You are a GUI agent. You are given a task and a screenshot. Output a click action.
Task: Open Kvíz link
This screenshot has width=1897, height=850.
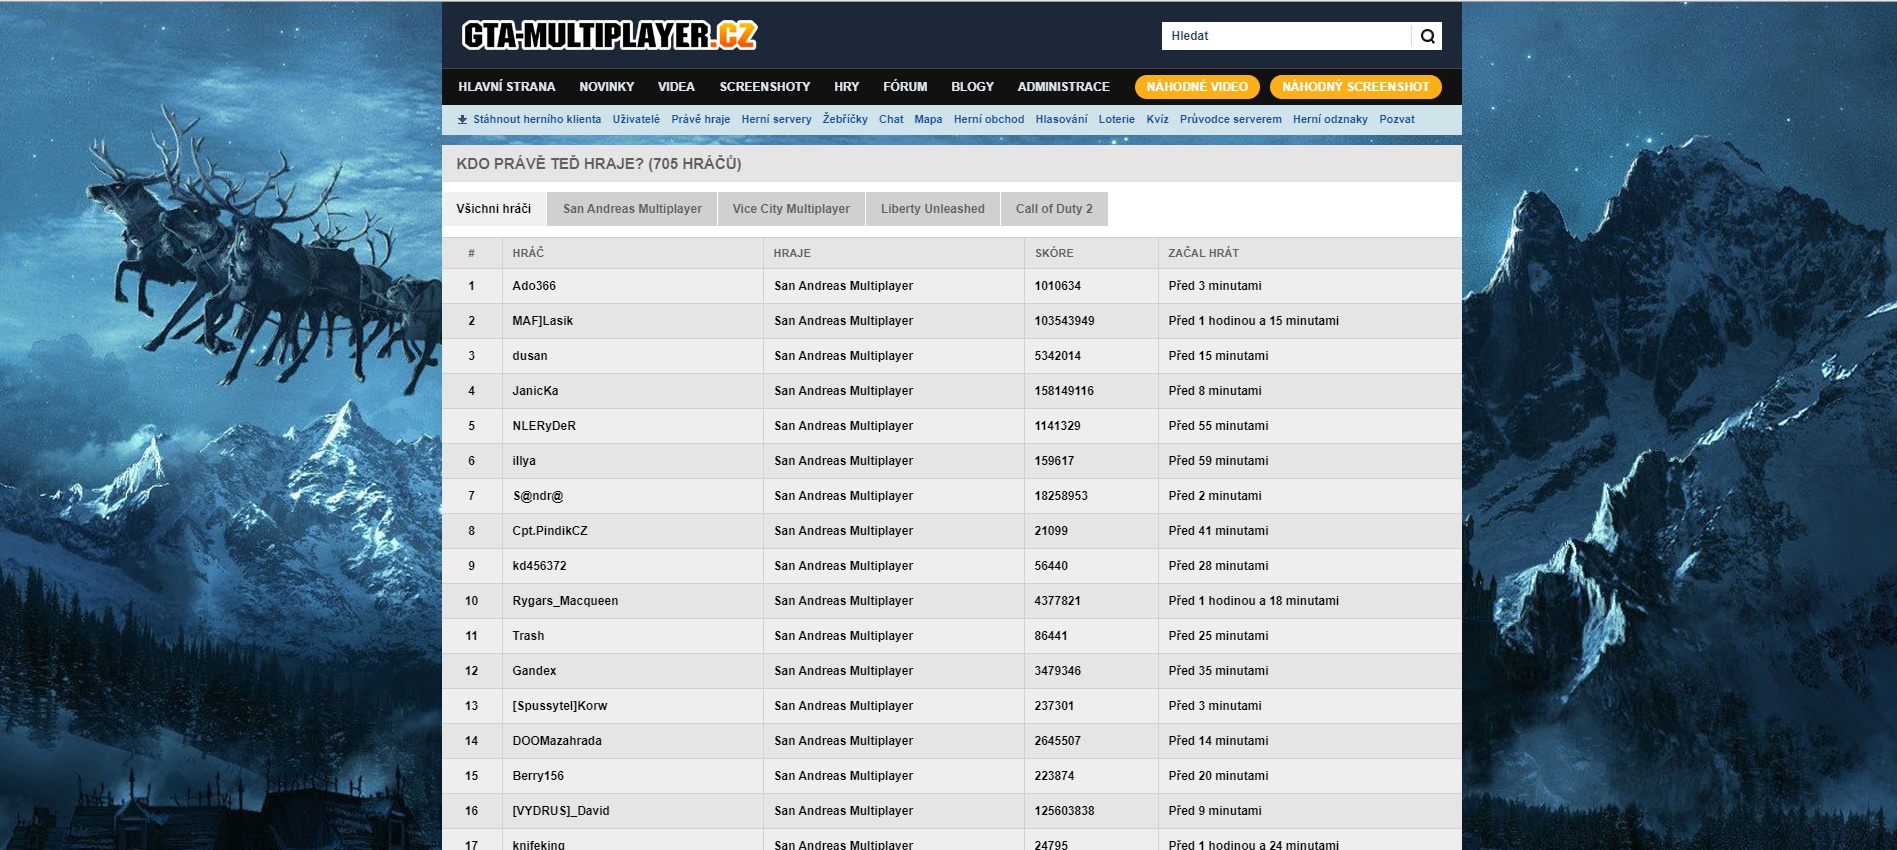[x=1157, y=119]
